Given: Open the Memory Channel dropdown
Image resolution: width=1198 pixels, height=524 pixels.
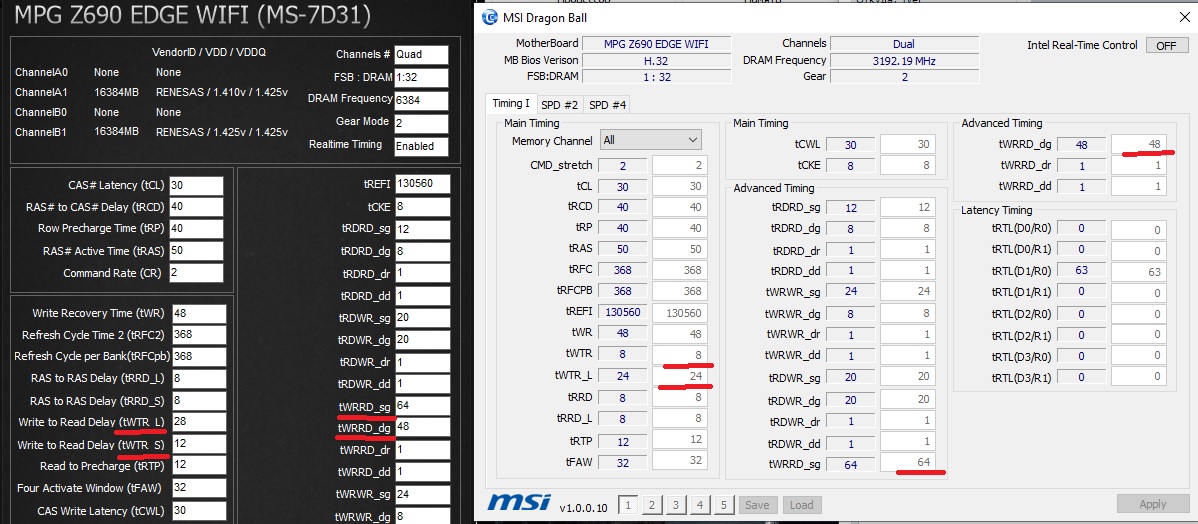Looking at the screenshot, I should coord(650,140).
